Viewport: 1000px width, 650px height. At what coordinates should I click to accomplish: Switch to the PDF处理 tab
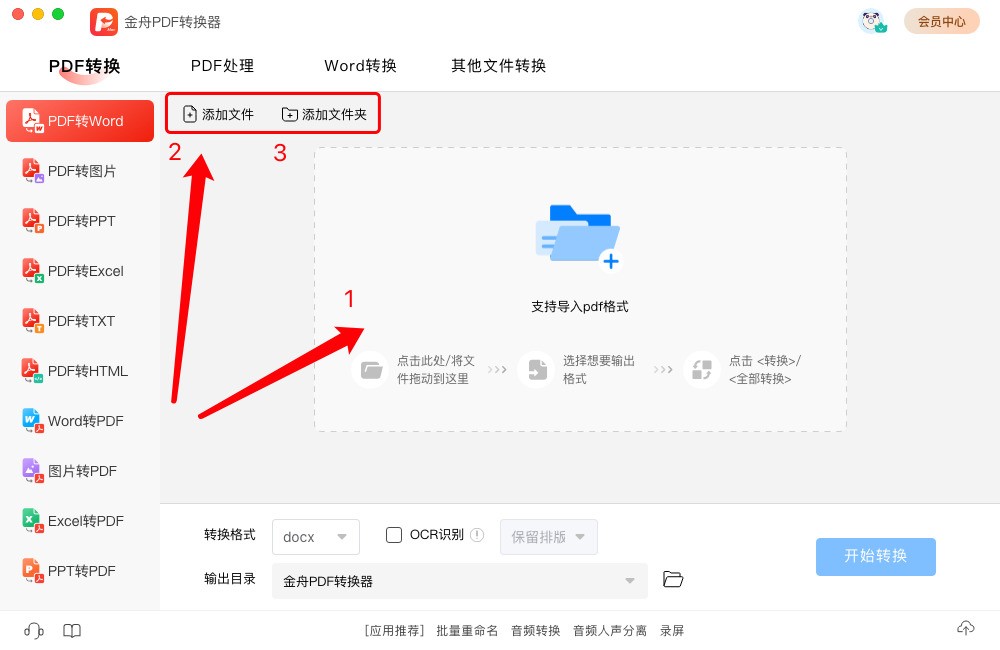pyautogui.click(x=222, y=66)
